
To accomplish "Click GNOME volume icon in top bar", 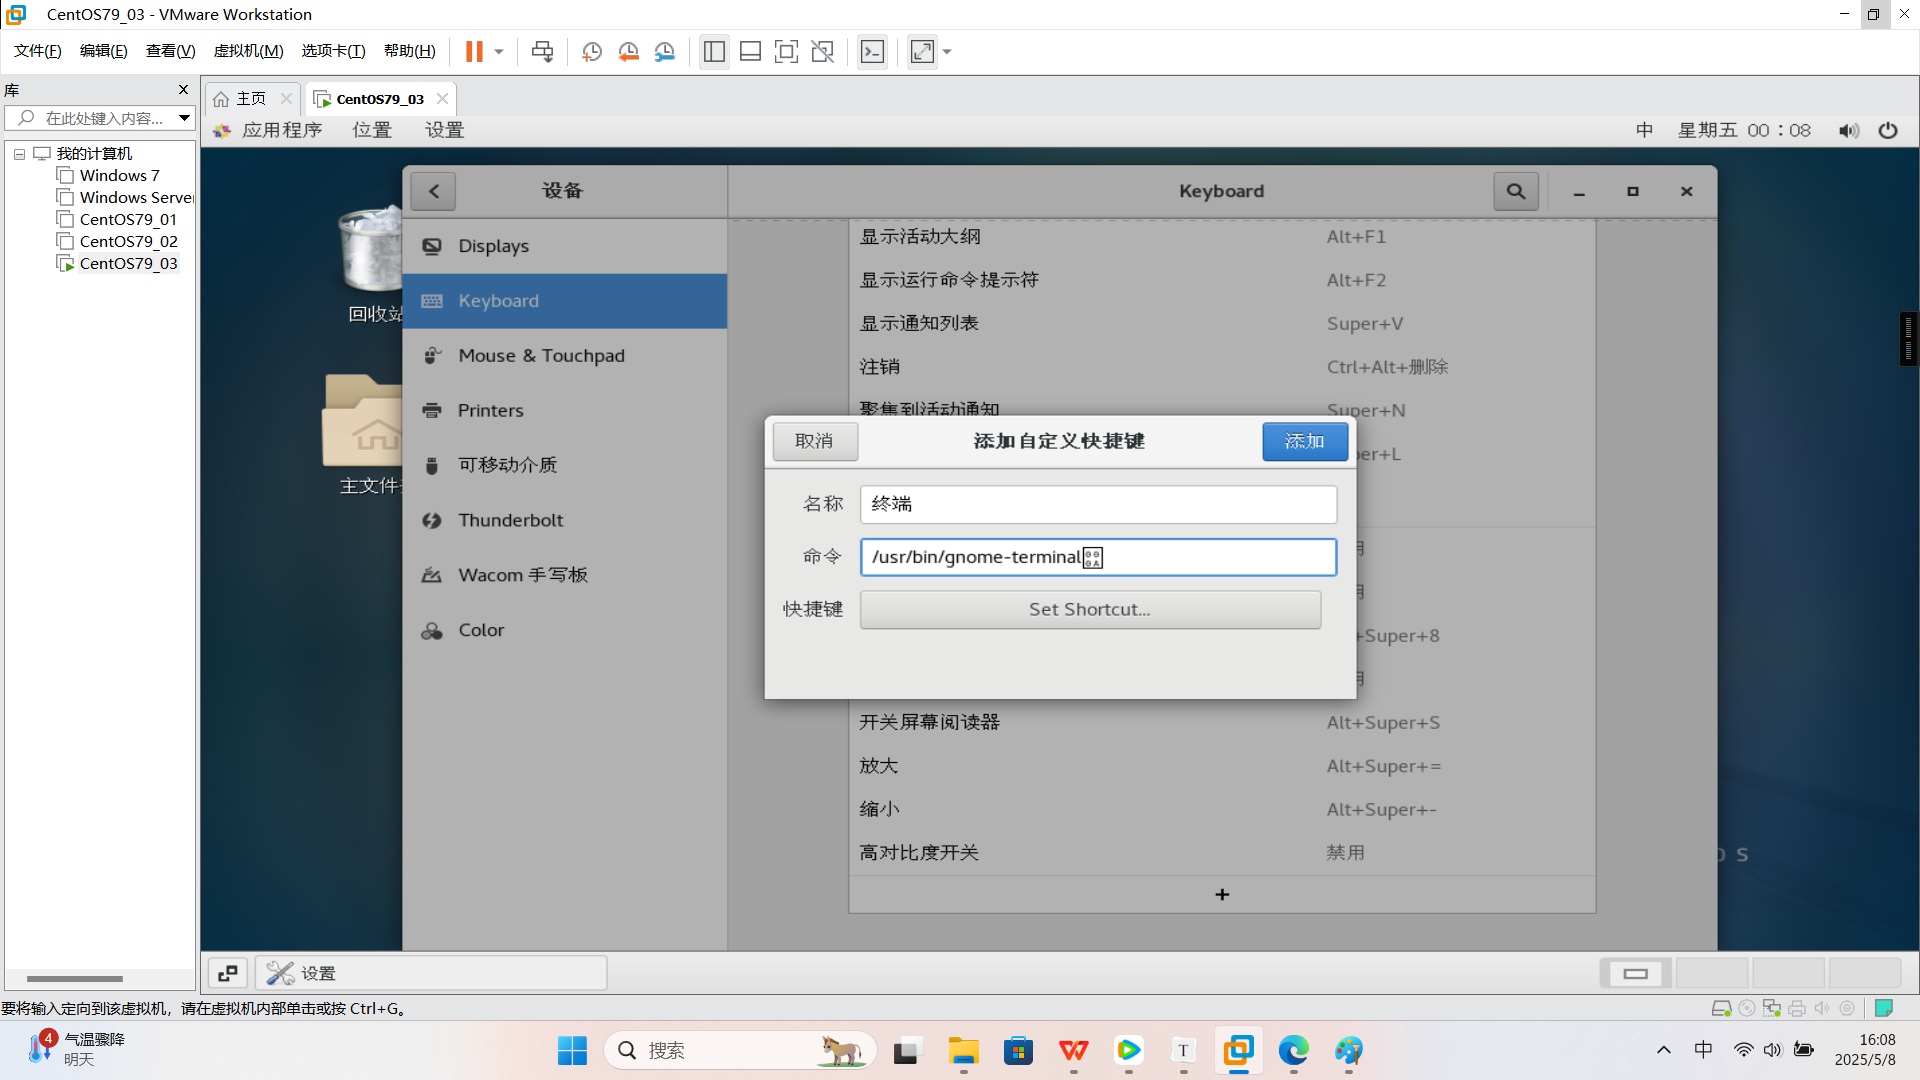I will 1848,130.
